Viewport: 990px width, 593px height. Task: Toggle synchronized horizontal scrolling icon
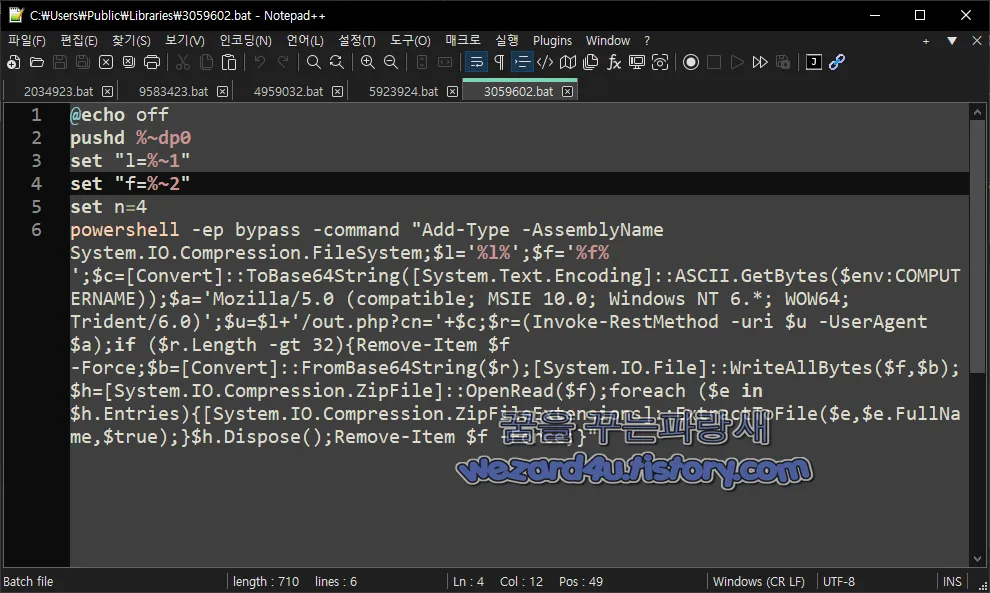[445, 62]
